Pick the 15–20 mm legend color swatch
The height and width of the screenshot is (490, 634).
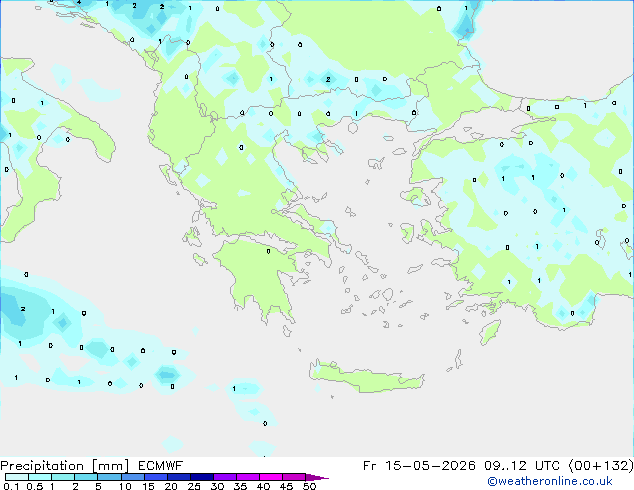click(x=156, y=477)
